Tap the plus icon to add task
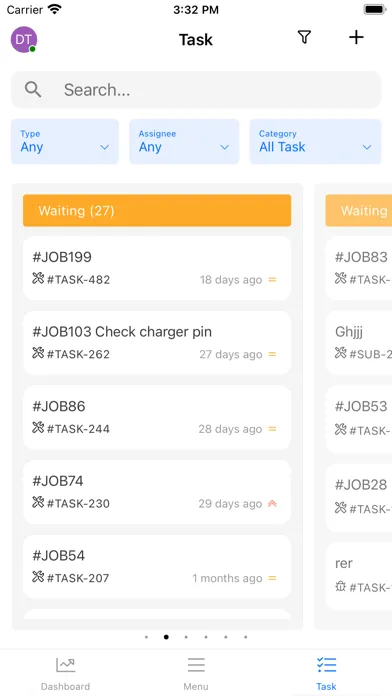The height and width of the screenshot is (696, 392). pos(356,37)
